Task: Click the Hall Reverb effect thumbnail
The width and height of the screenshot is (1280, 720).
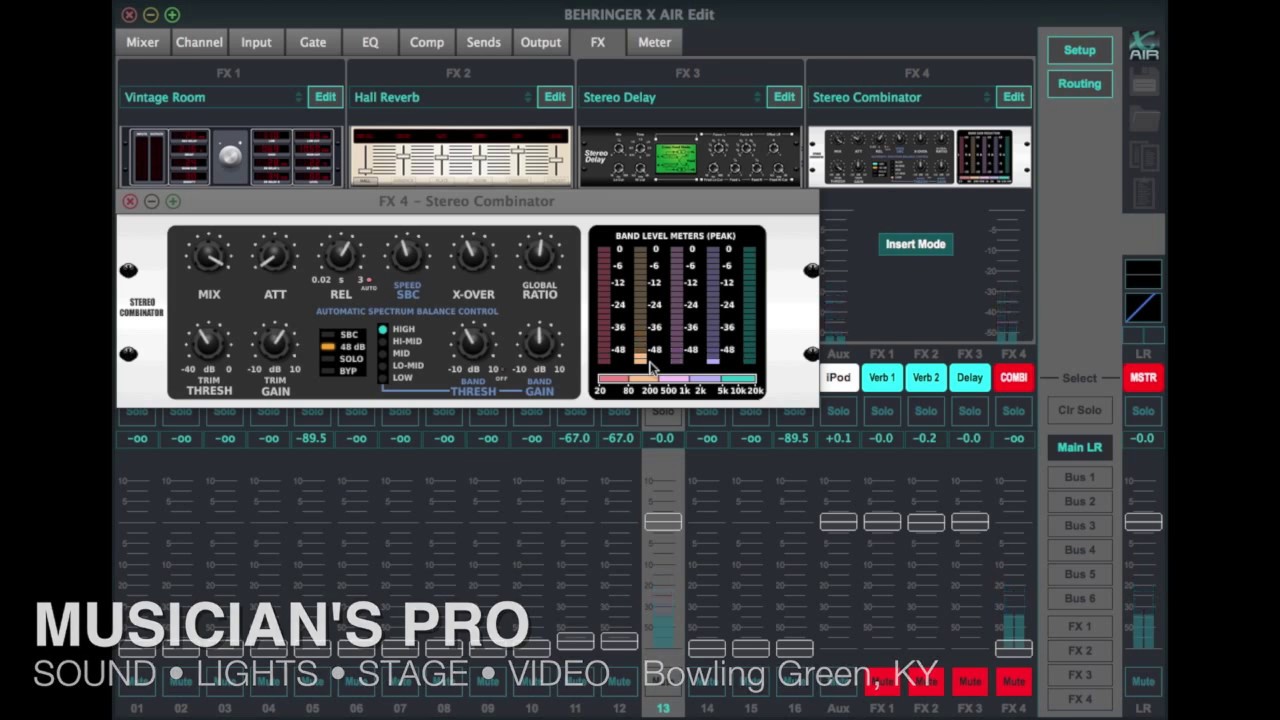Action: point(459,156)
